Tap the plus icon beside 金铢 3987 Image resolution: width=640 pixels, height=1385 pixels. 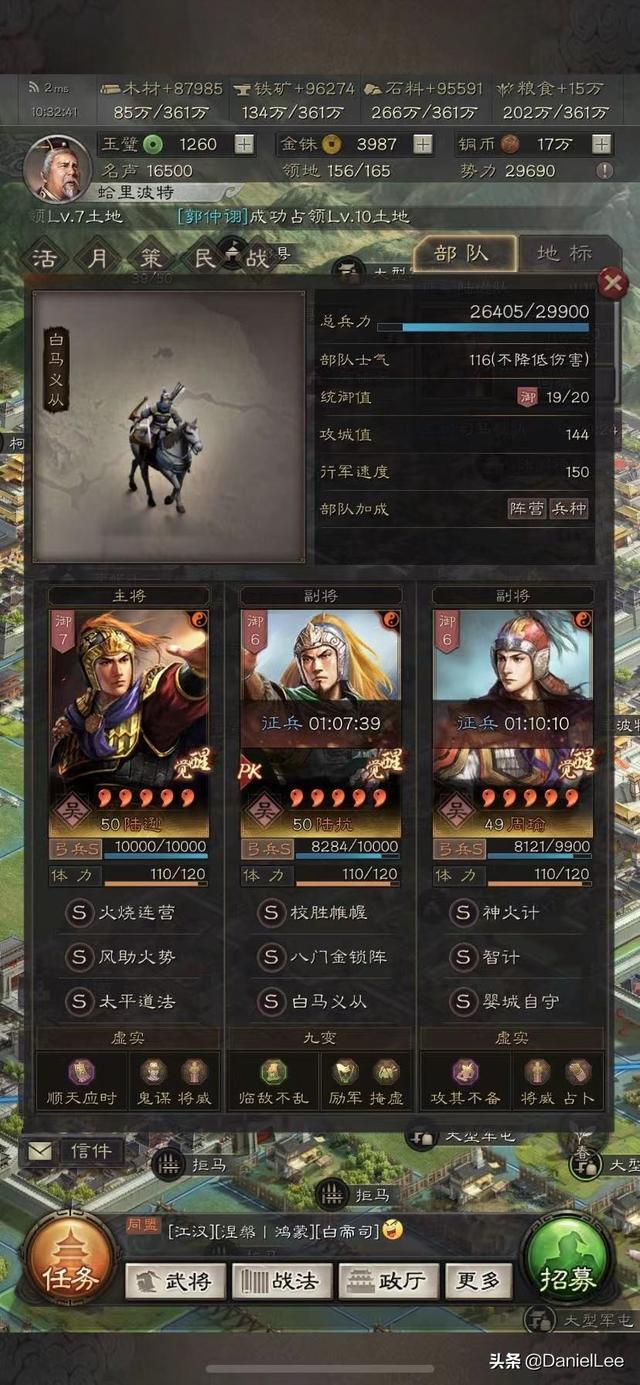423,144
